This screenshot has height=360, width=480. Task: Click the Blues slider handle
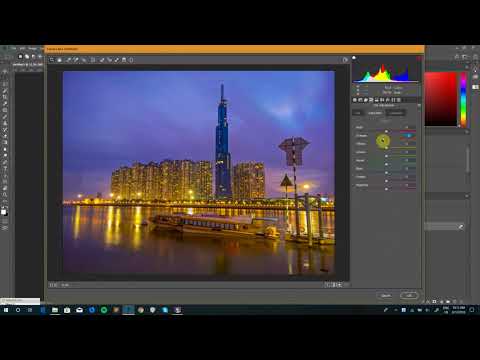pos(386,173)
